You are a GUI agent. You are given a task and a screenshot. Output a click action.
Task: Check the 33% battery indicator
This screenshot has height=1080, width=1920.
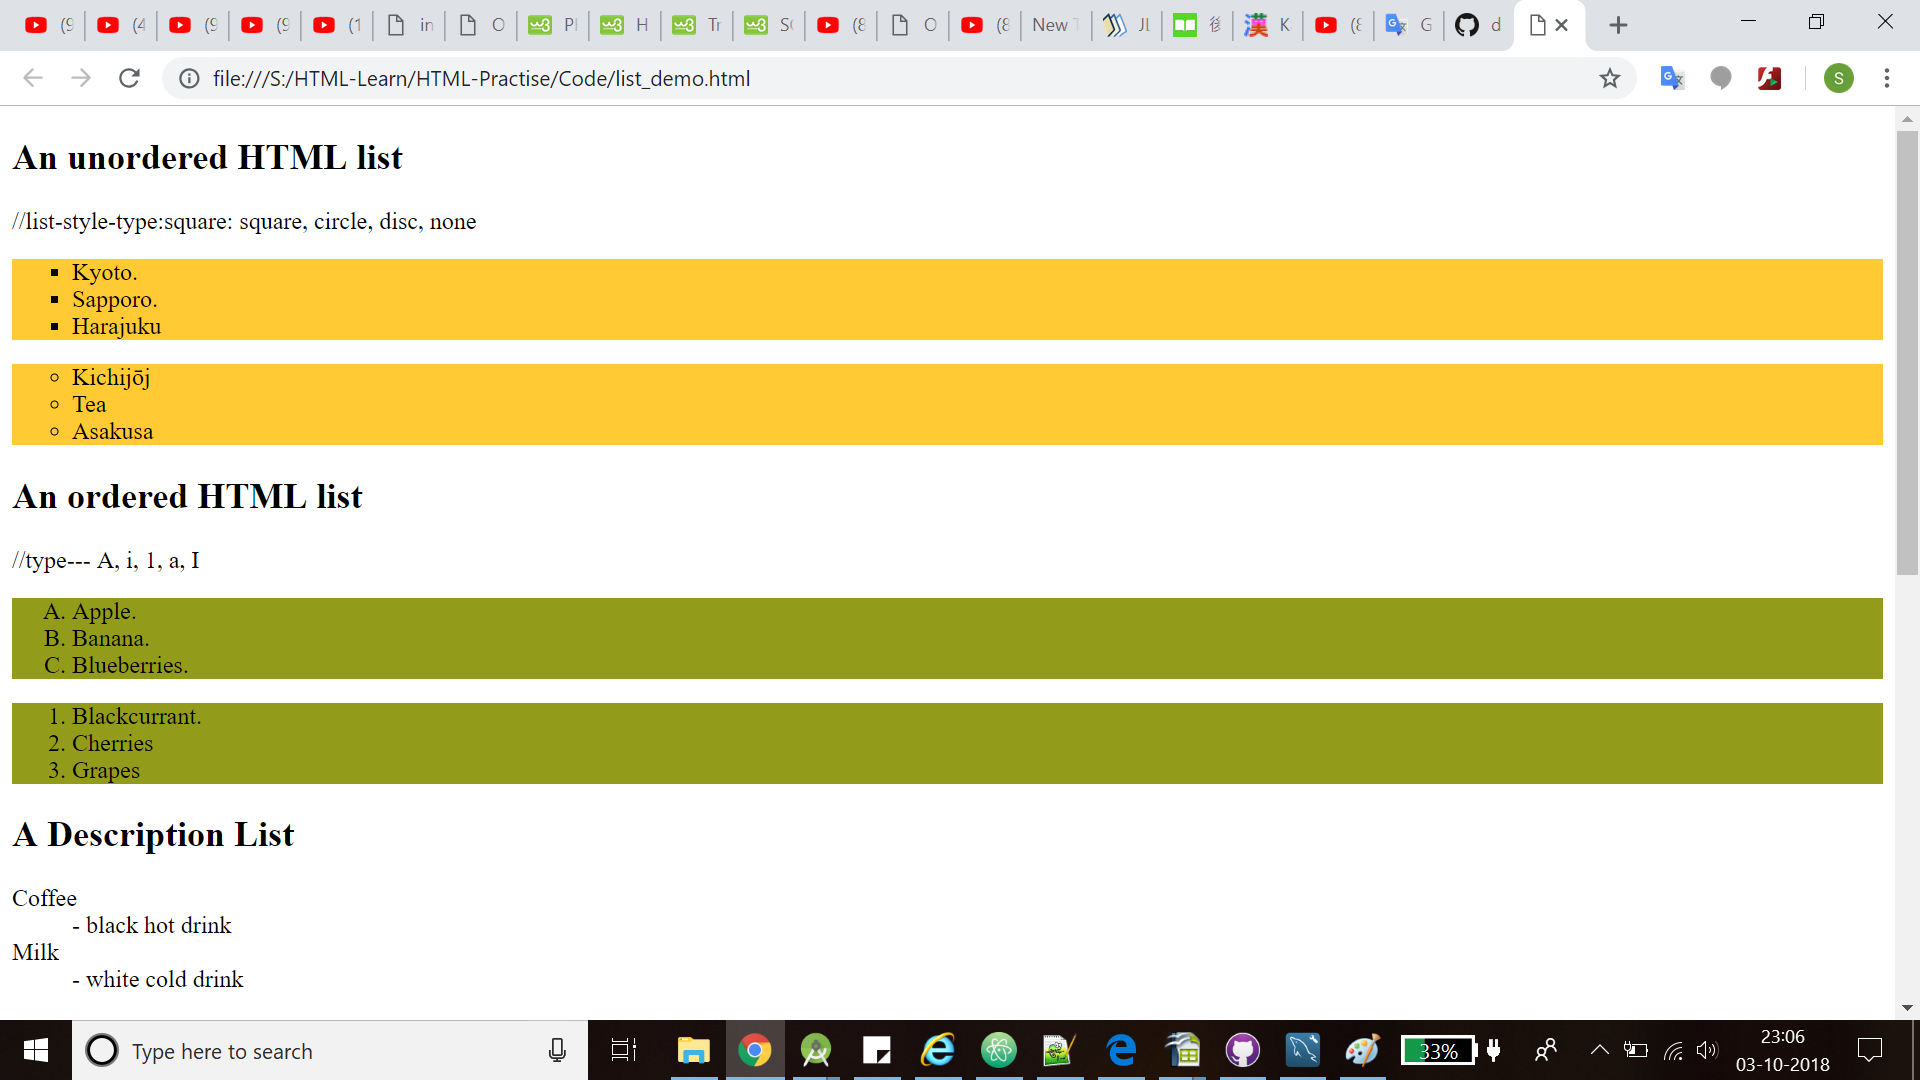(x=1440, y=1050)
